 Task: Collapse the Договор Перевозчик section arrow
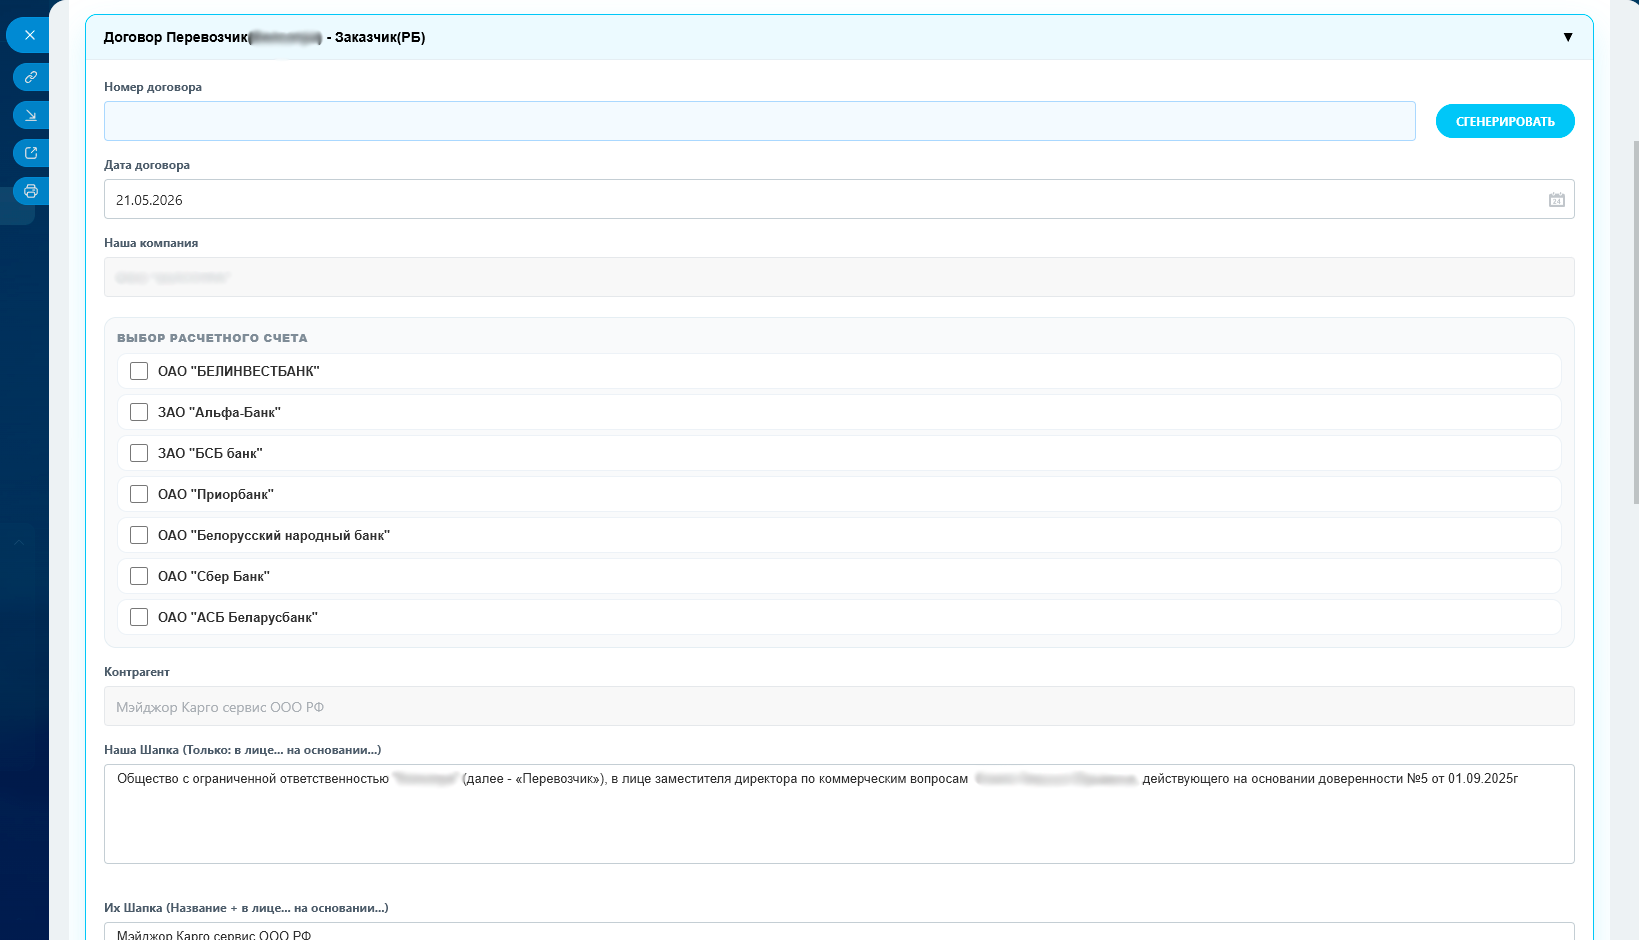[x=1568, y=37]
